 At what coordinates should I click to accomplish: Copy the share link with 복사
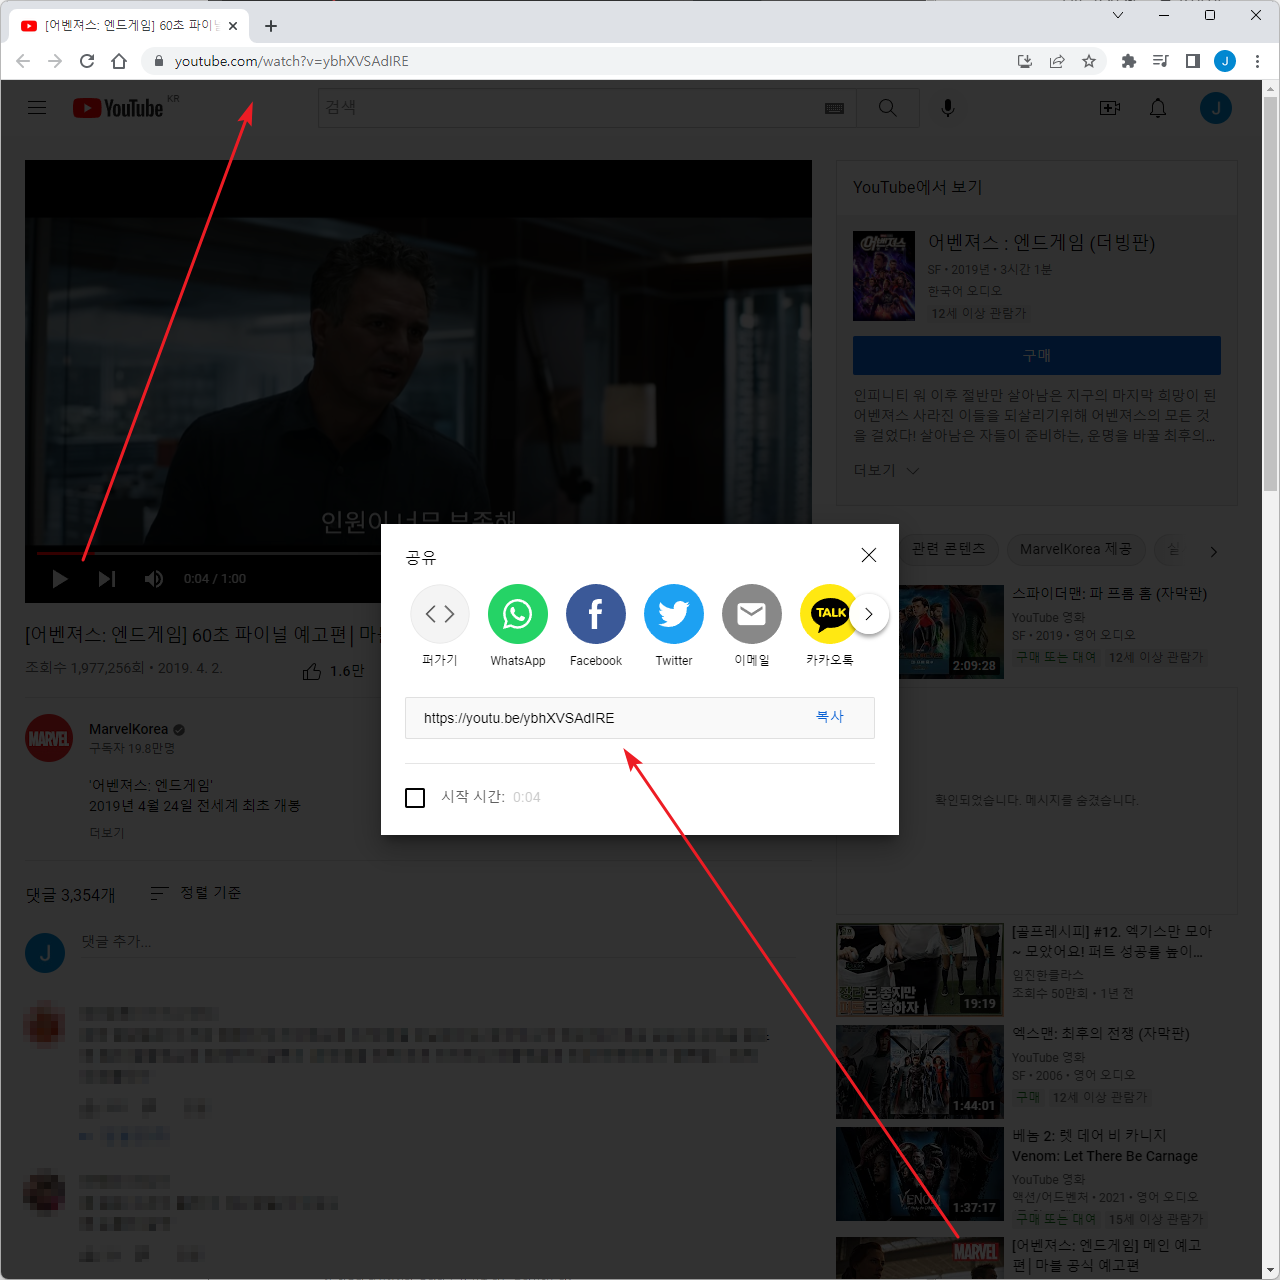click(x=830, y=717)
